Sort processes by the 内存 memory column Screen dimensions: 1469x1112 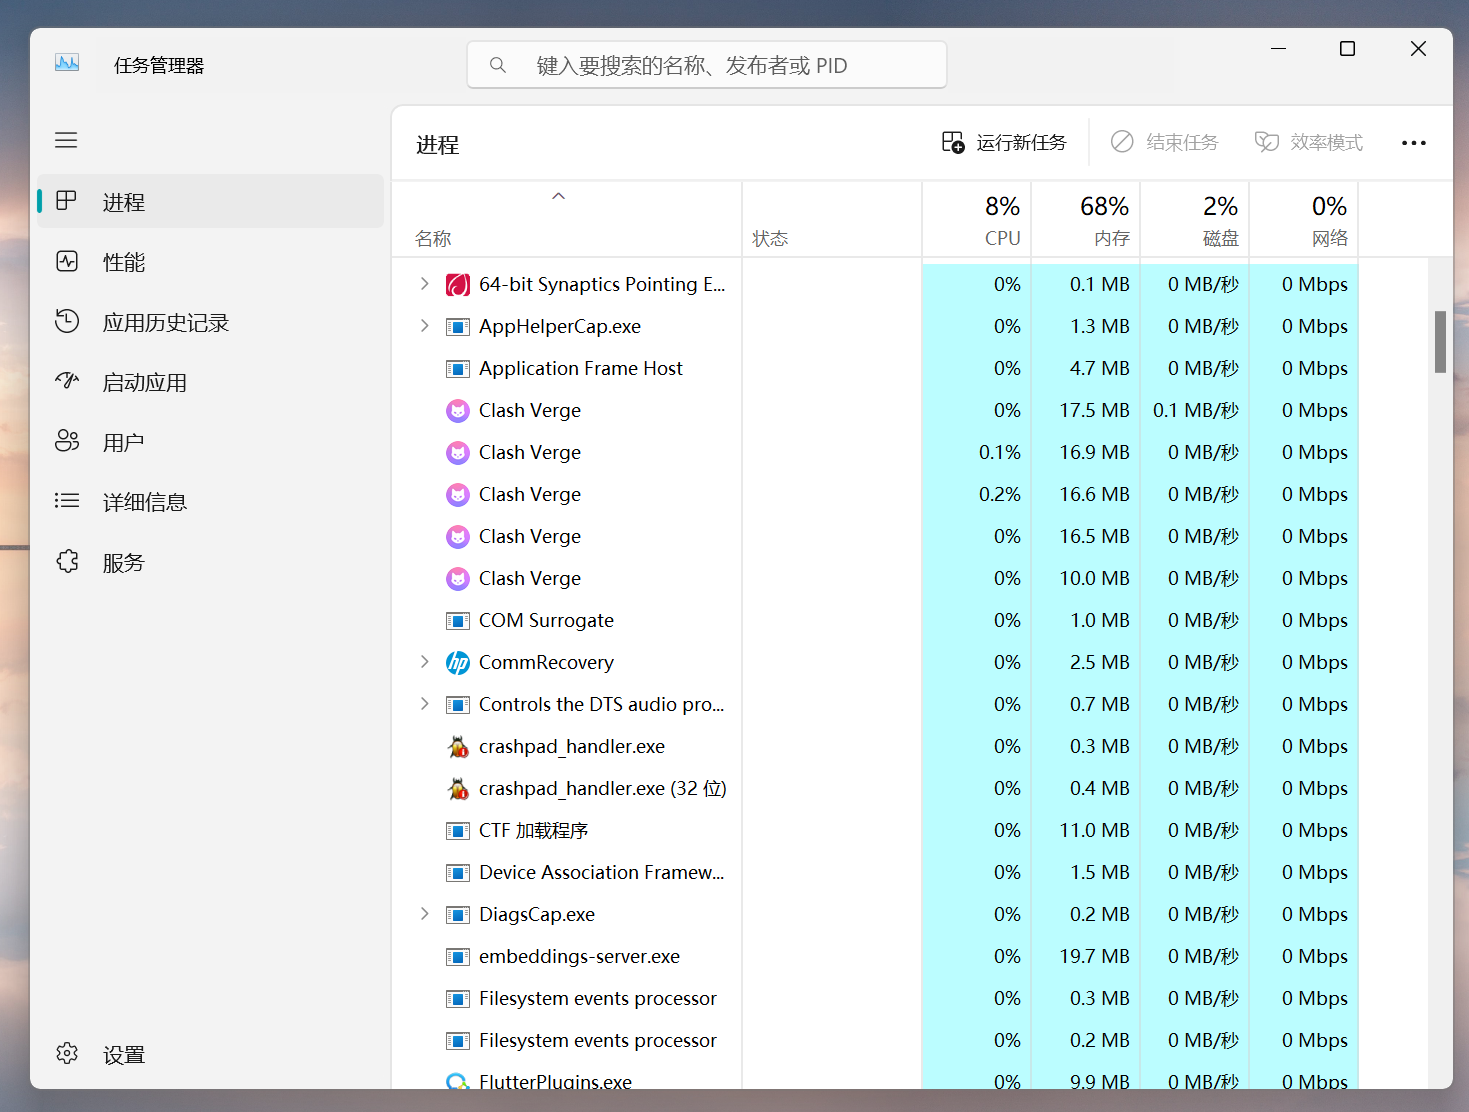tap(1085, 220)
